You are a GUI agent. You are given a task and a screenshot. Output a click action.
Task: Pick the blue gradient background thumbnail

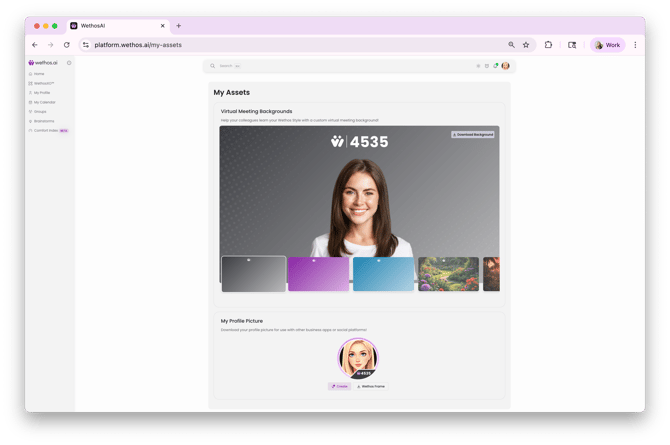(383, 274)
